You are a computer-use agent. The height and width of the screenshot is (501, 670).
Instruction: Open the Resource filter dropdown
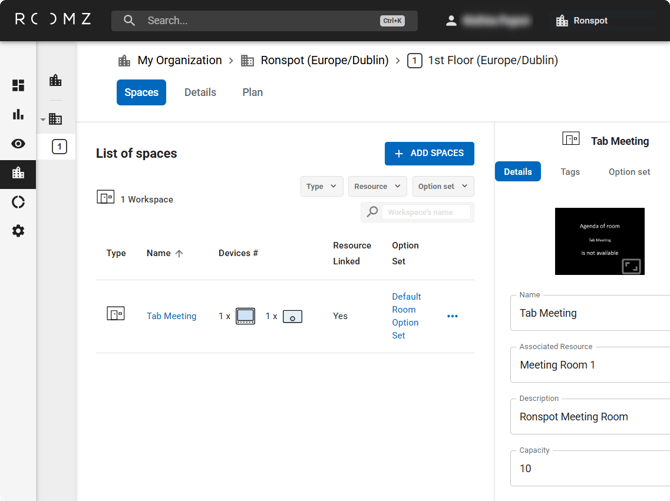(x=377, y=186)
